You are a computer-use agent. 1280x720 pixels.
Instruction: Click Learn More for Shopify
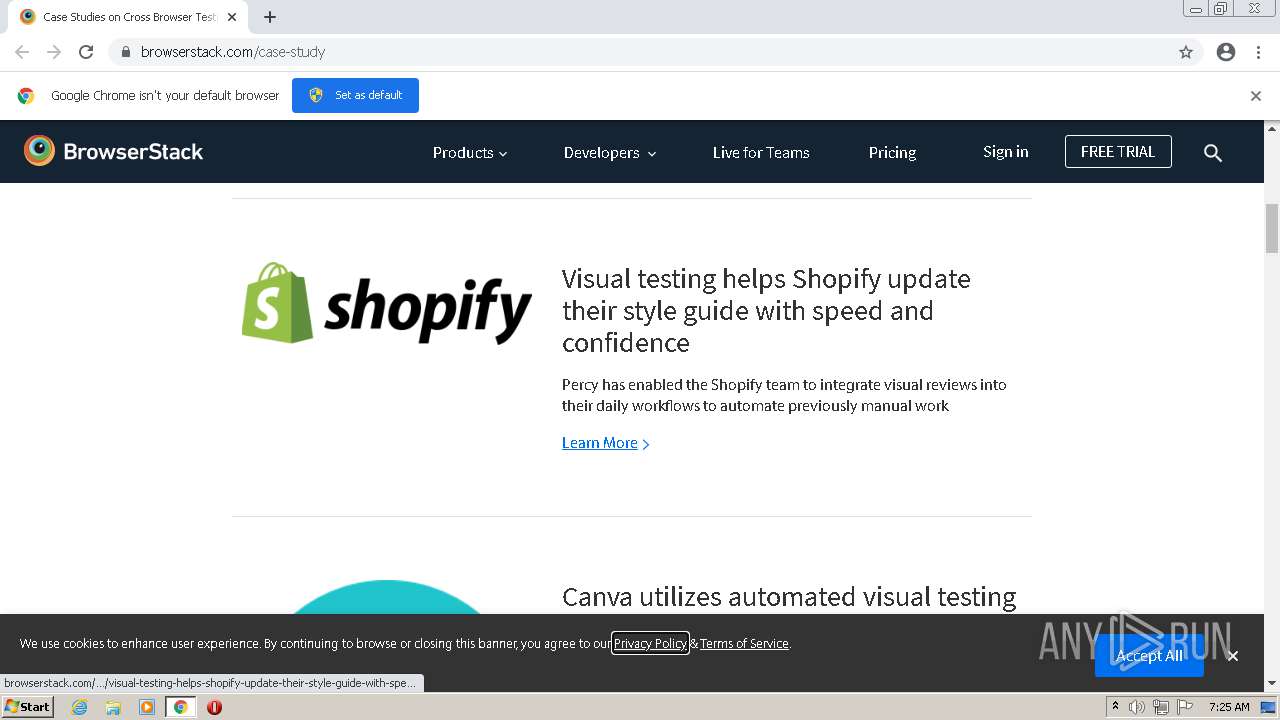click(599, 443)
